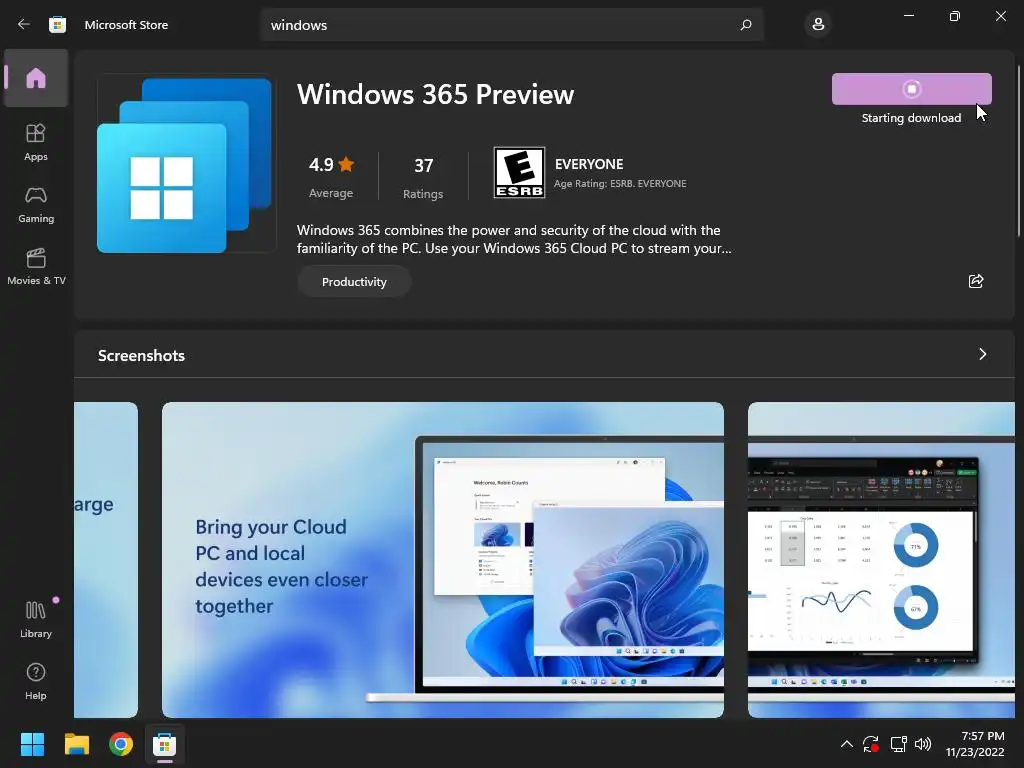The height and width of the screenshot is (768, 1024).
Task: Open the 'Bring your Cloud PC' screenshot
Action: click(443, 560)
